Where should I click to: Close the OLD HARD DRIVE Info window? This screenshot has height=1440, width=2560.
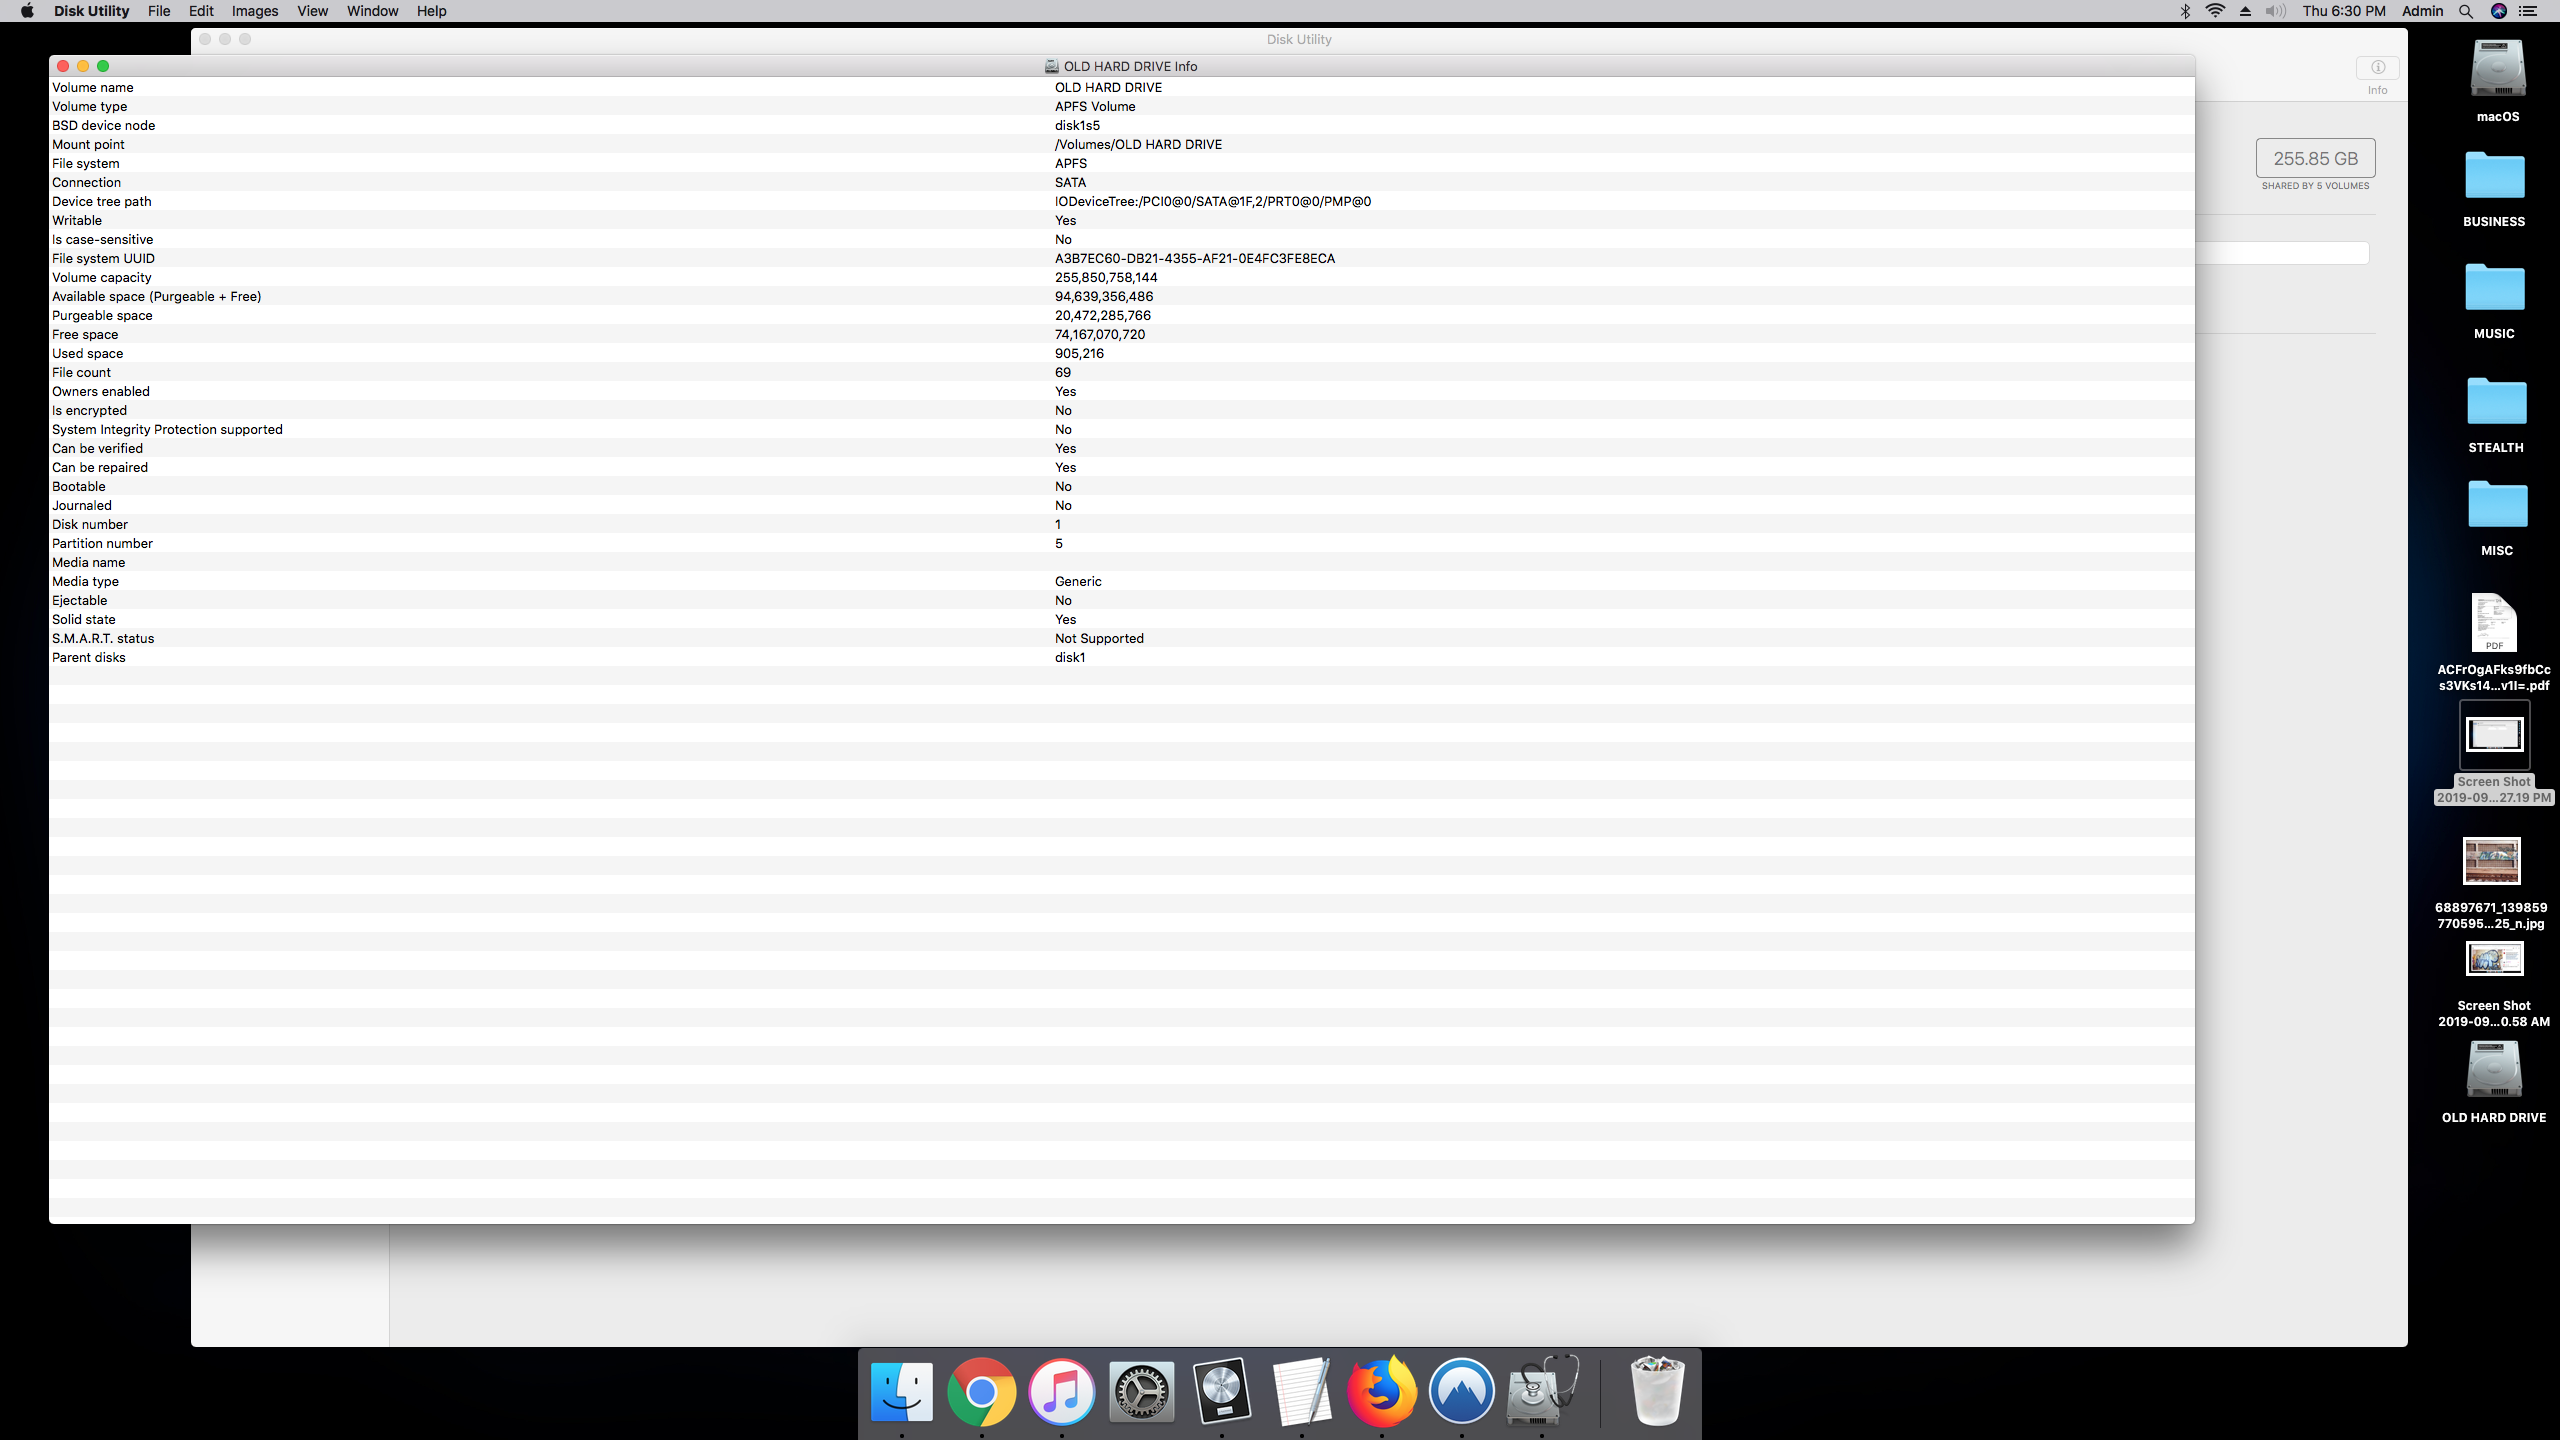(63, 66)
